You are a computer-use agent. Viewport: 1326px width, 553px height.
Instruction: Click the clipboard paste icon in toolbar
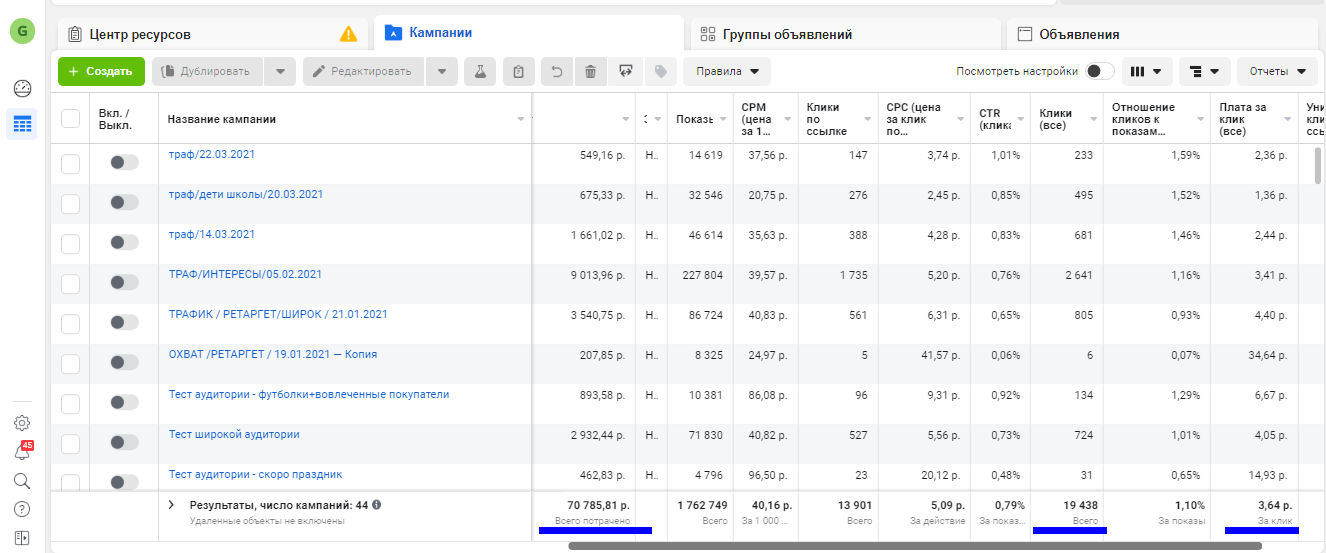[518, 71]
